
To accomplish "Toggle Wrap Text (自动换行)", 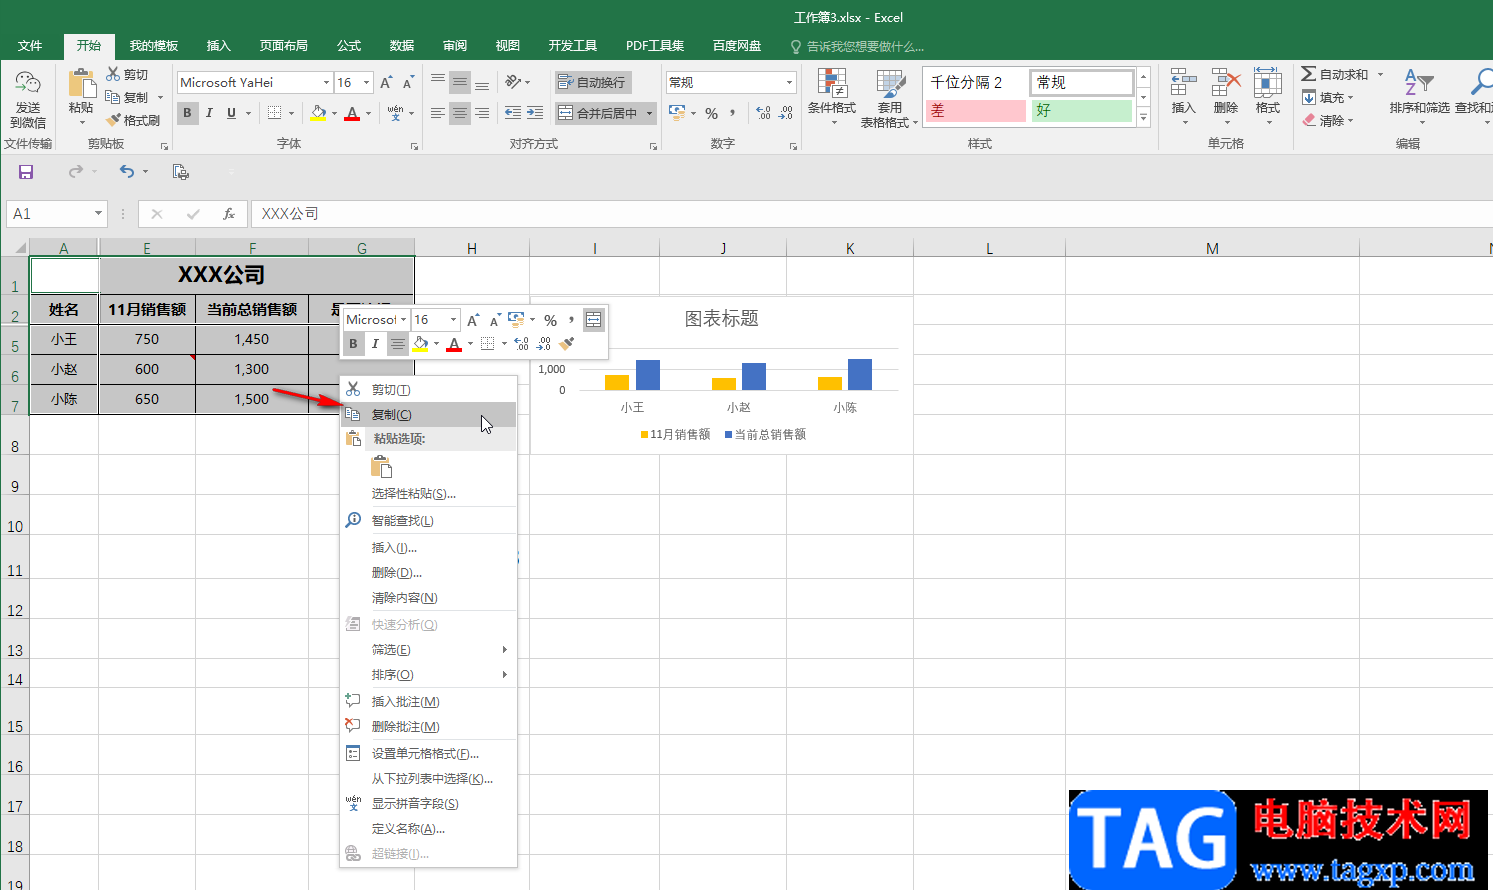I will (x=591, y=82).
